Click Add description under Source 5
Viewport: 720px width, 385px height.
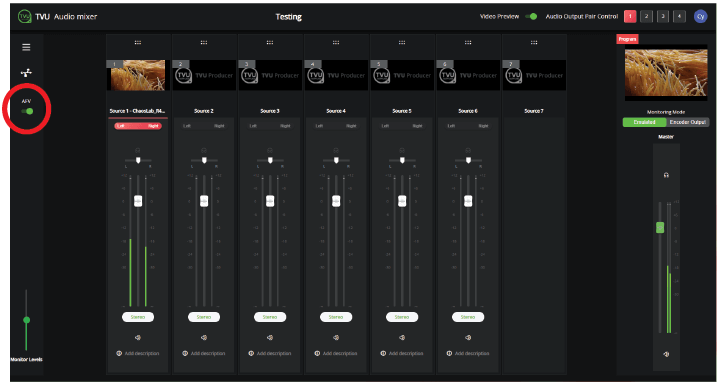pos(406,354)
